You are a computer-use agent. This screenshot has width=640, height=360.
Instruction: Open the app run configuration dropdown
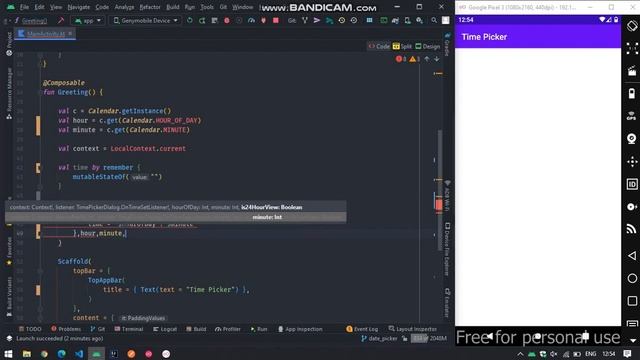tap(88, 20)
